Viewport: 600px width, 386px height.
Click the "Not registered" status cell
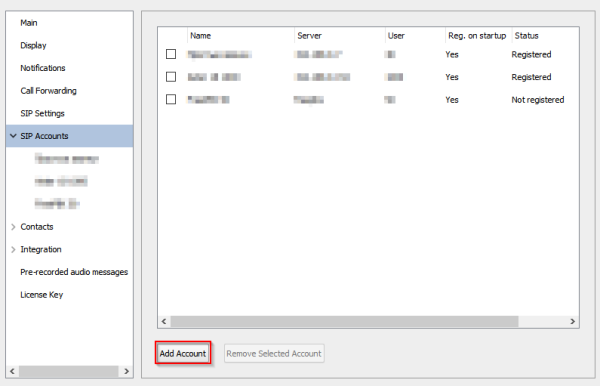coord(538,100)
